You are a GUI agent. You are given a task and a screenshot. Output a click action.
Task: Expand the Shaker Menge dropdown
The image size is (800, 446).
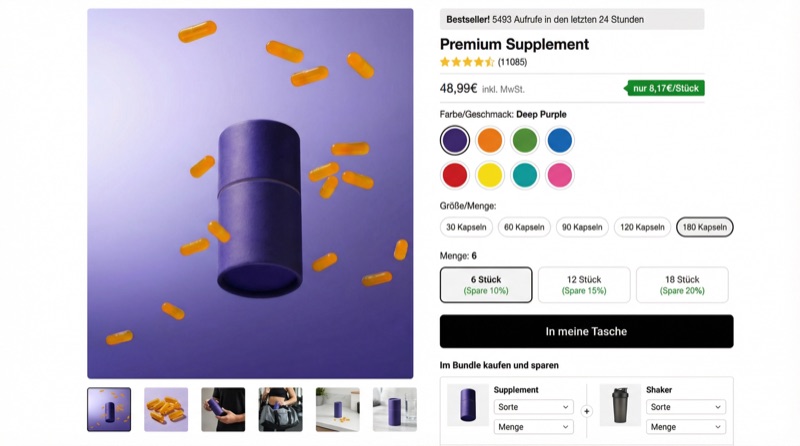pos(686,427)
